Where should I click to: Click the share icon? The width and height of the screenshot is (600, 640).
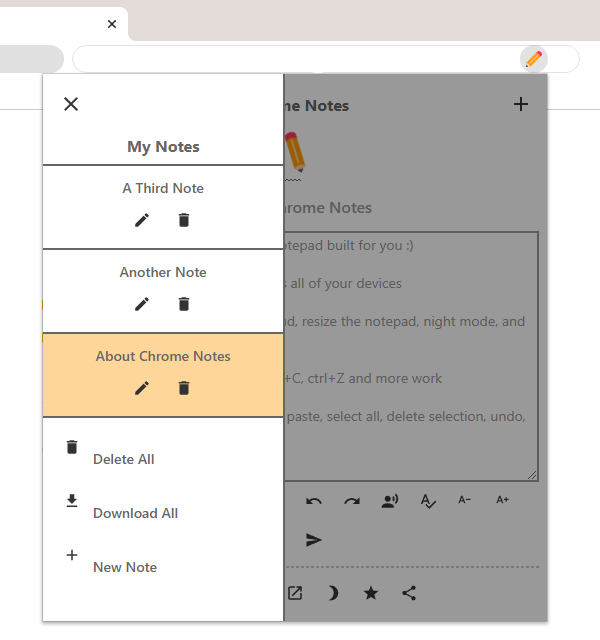pyautogui.click(x=409, y=593)
